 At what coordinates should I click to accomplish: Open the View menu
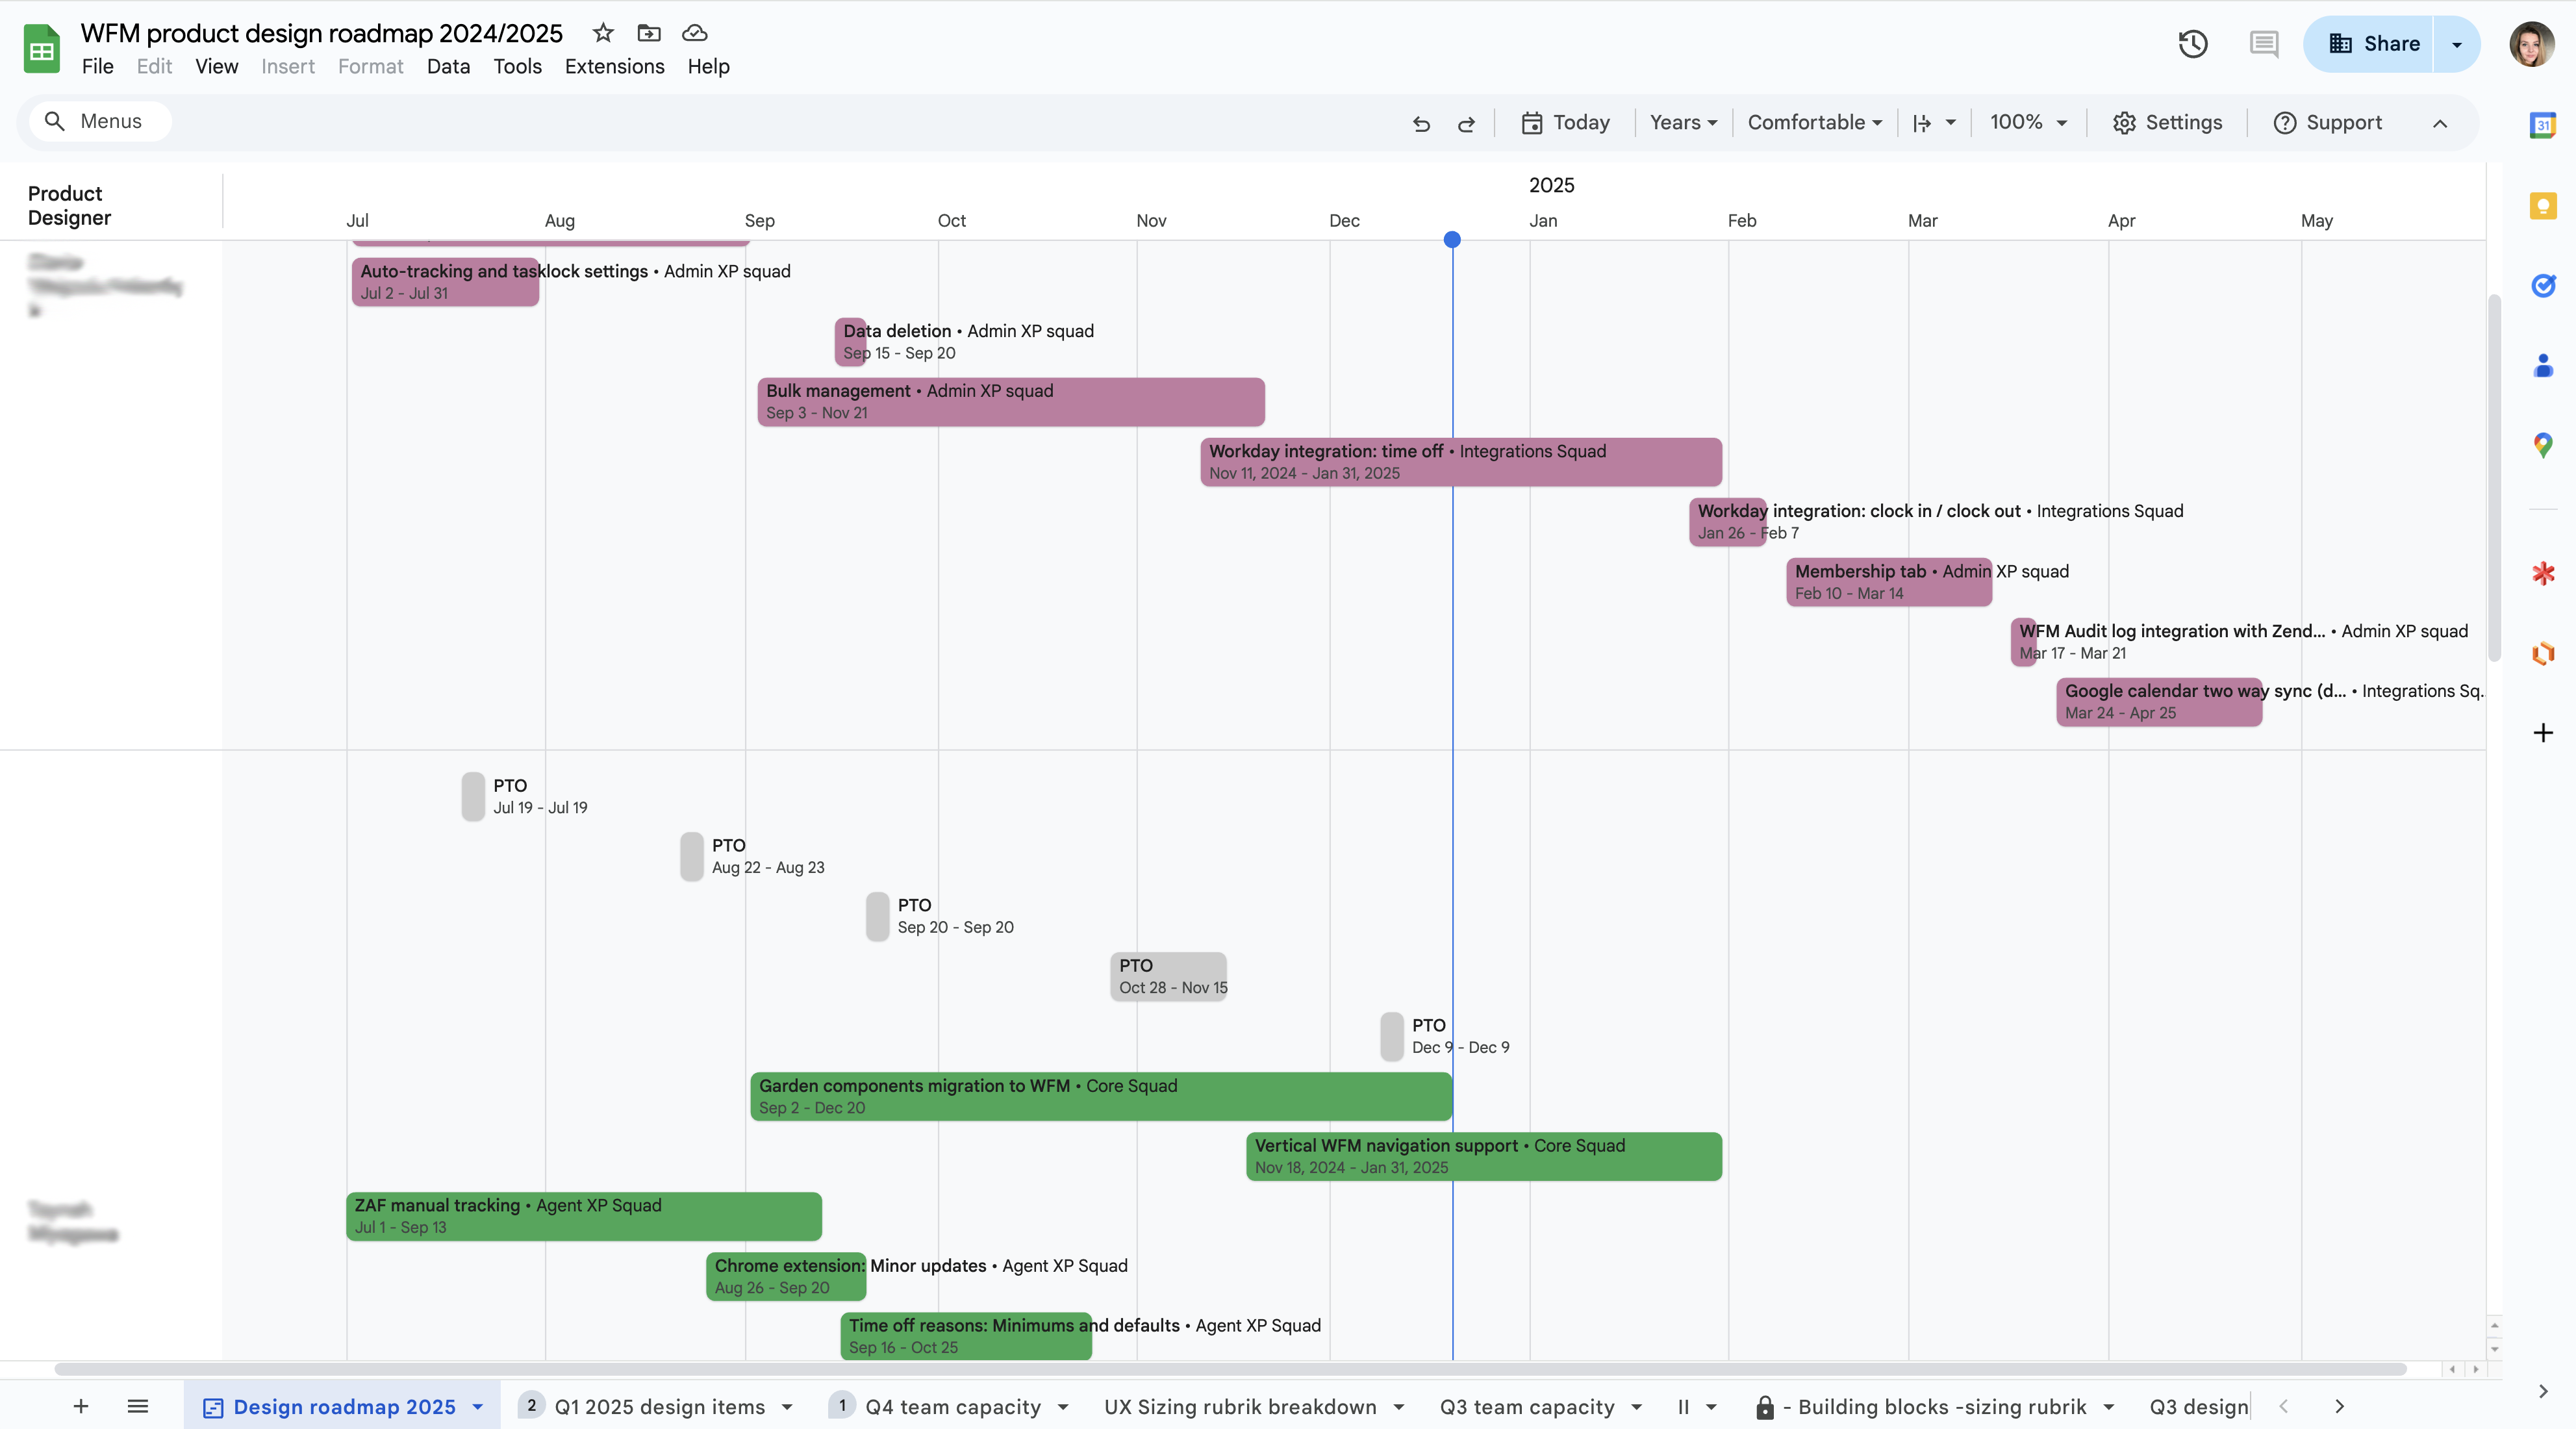point(216,66)
